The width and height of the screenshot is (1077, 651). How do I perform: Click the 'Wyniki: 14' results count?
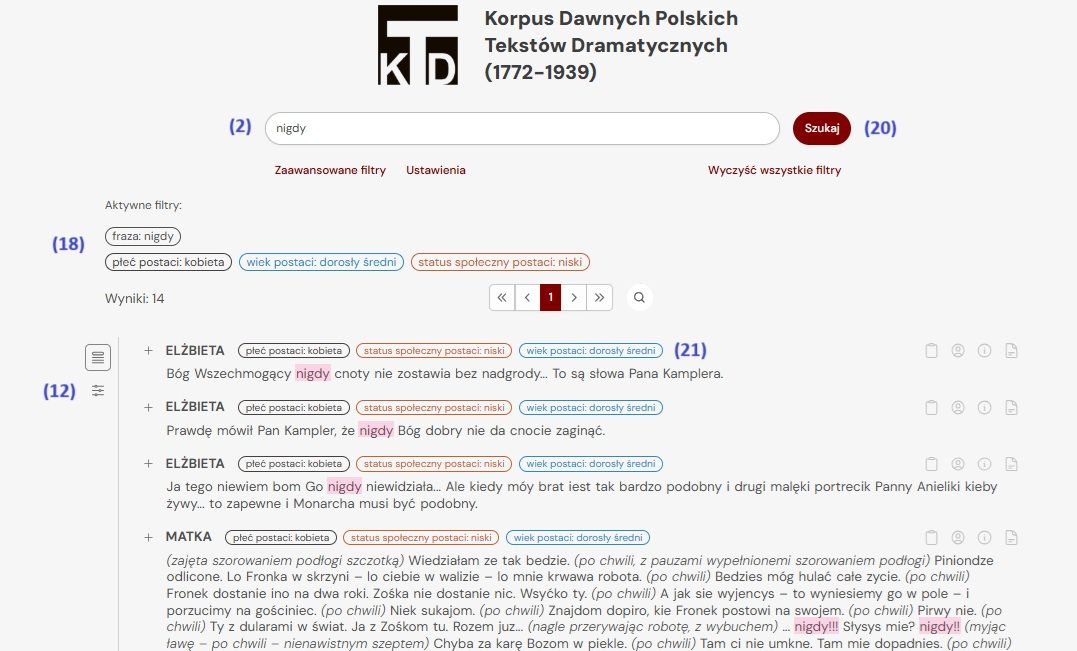(x=135, y=298)
